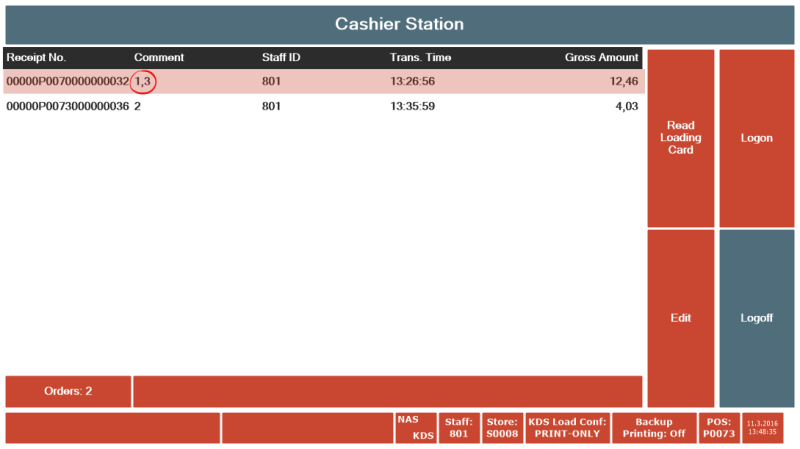Select receipt 00000P0073000000000036 row
The height and width of the screenshot is (449, 800).
click(323, 106)
